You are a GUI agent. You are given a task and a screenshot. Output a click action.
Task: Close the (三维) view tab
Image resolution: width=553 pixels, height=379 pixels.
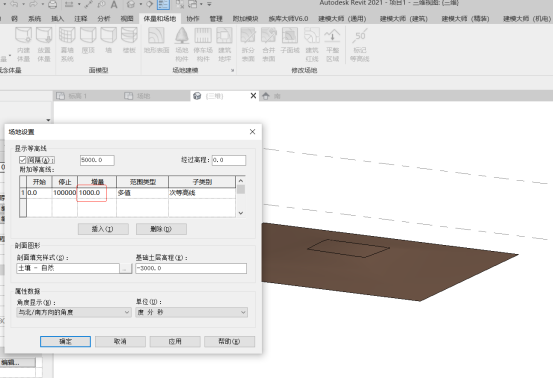[253, 96]
